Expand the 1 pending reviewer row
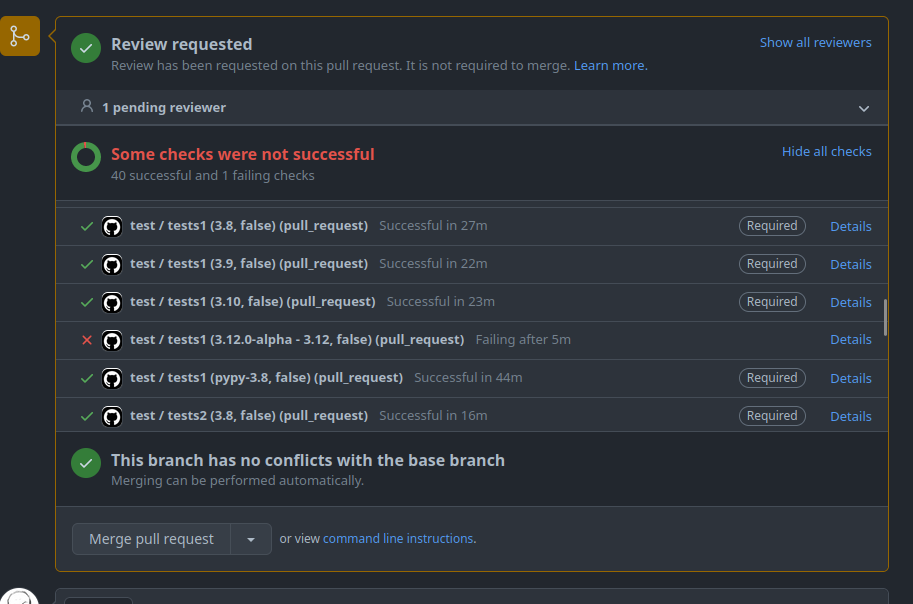Viewport: 913px width, 604px height. (164, 108)
